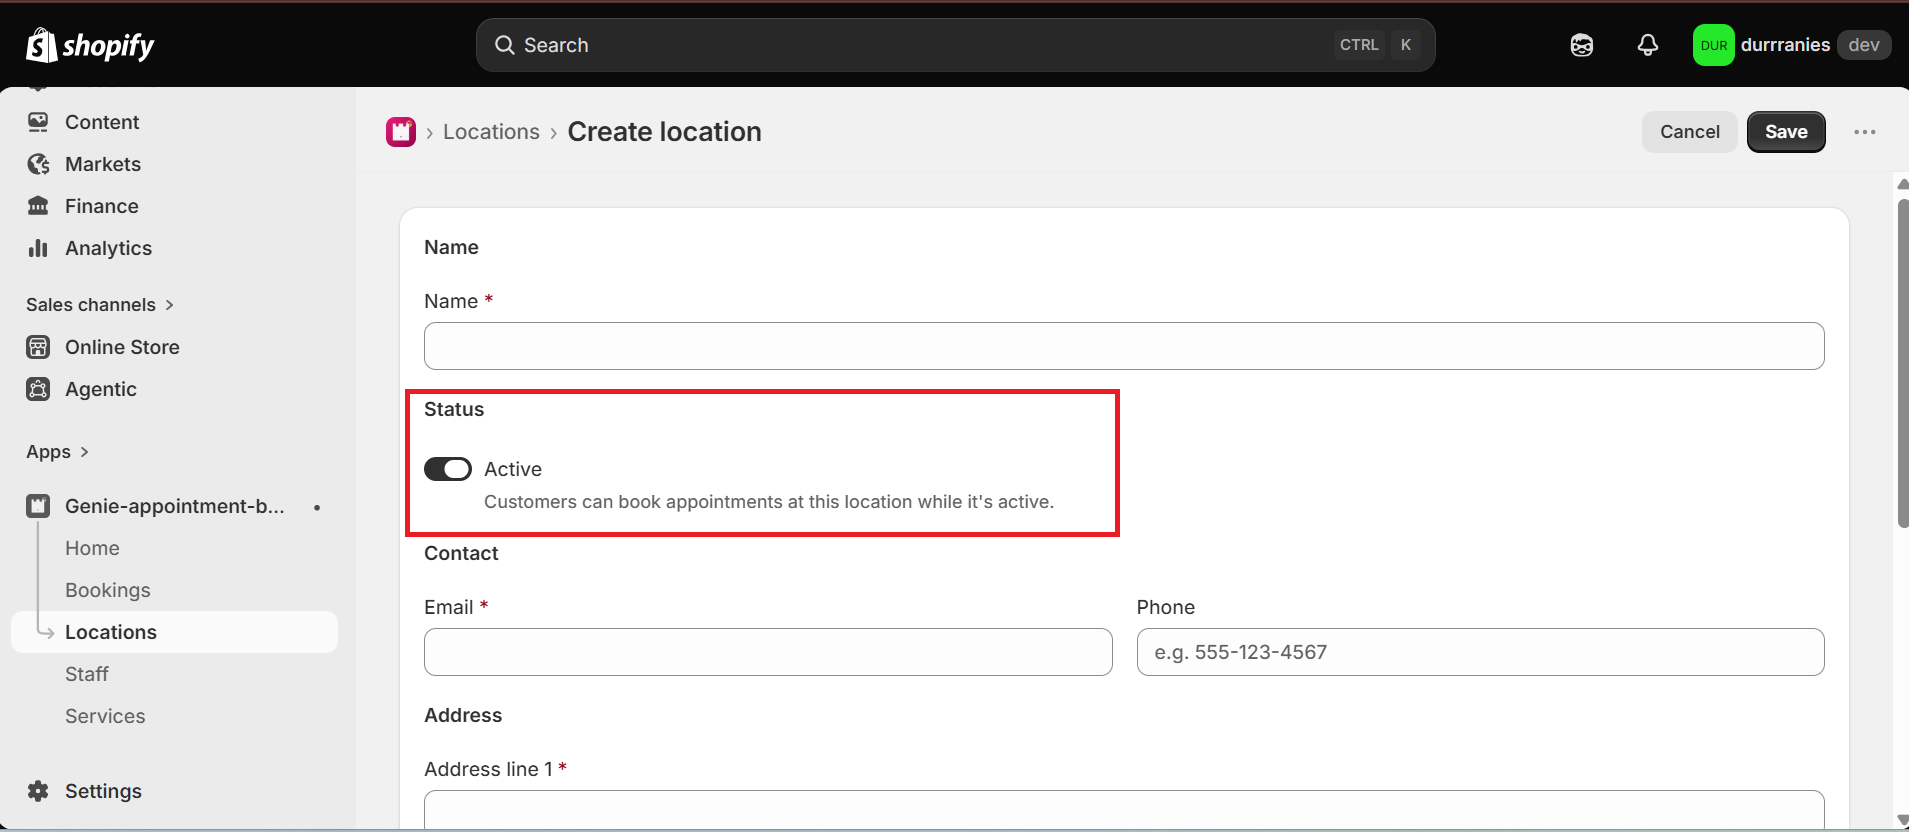Go back to Locations breadcrumb
The width and height of the screenshot is (1909, 832).
point(491,132)
